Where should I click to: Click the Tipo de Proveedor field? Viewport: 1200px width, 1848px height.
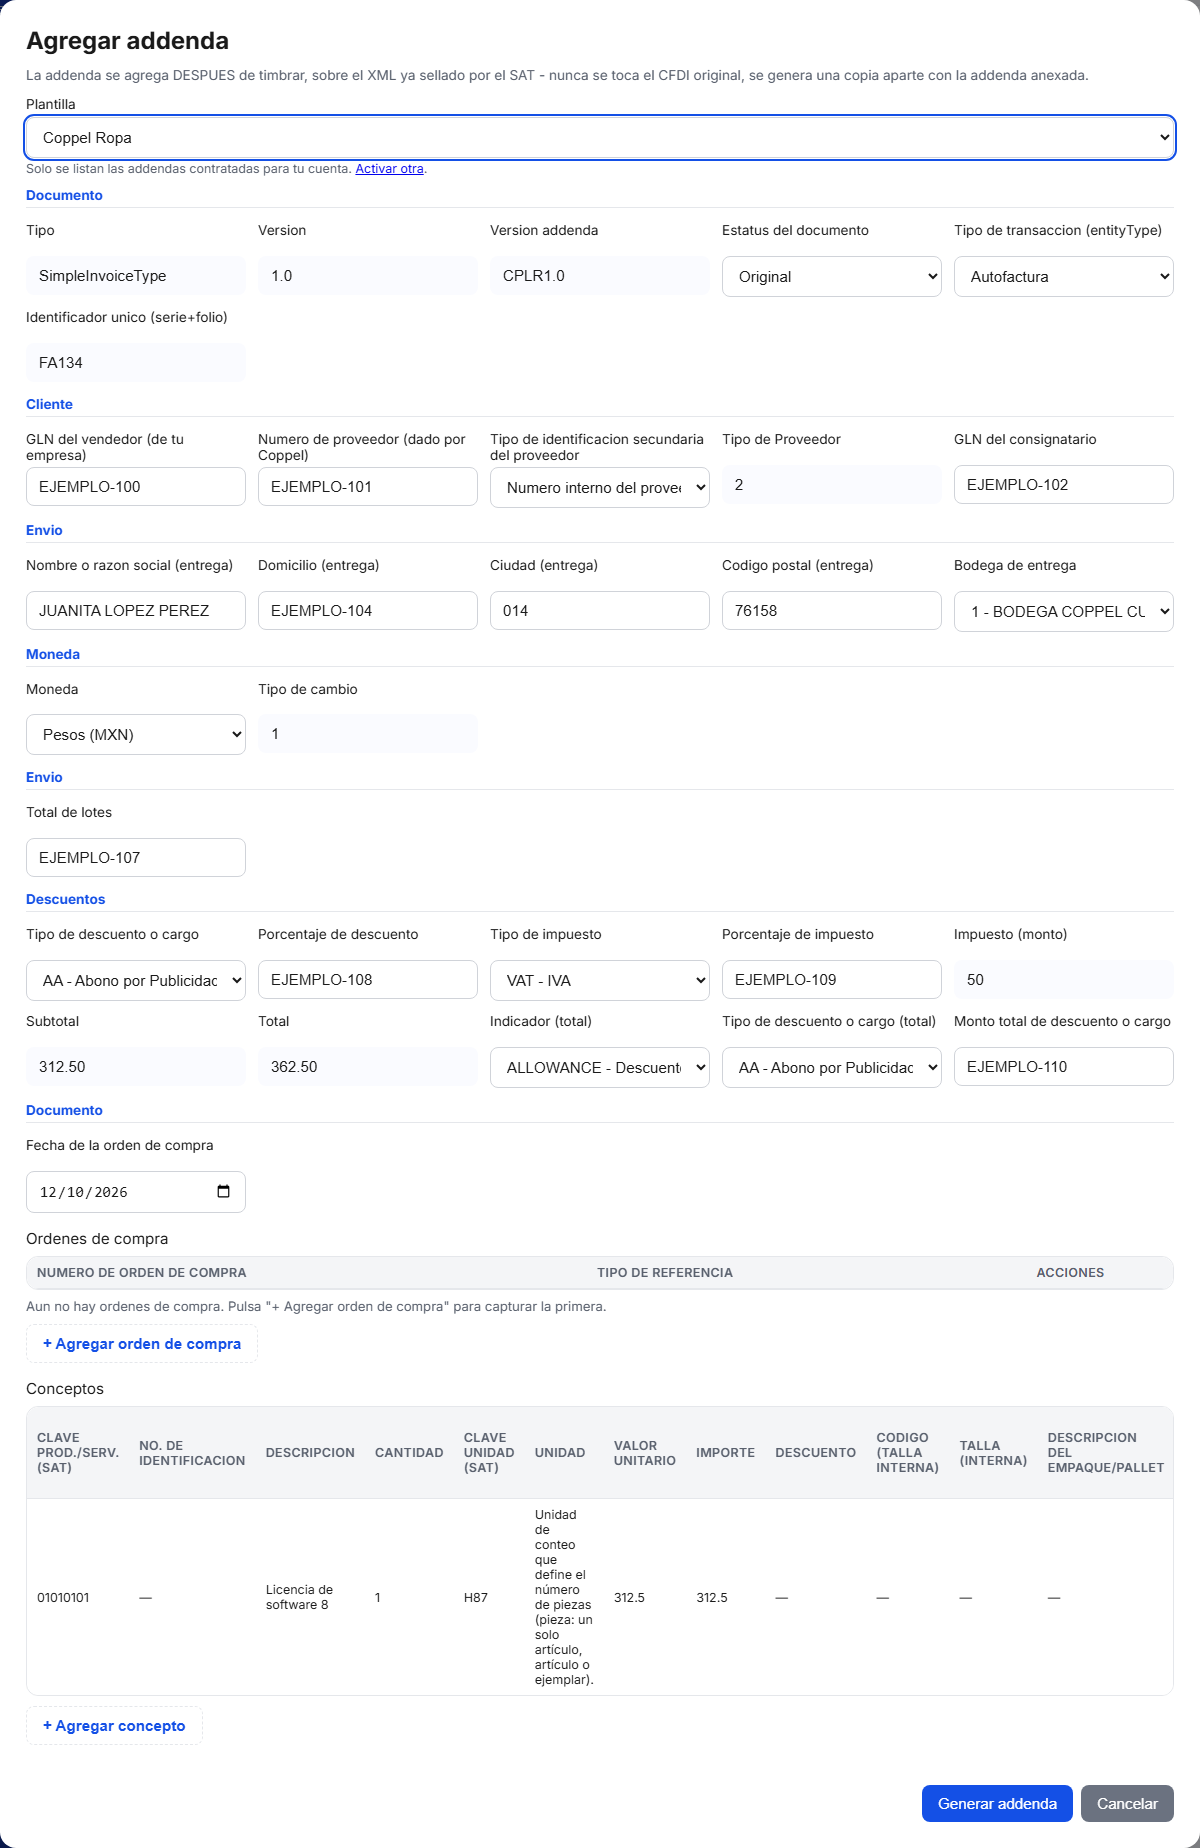pos(832,485)
